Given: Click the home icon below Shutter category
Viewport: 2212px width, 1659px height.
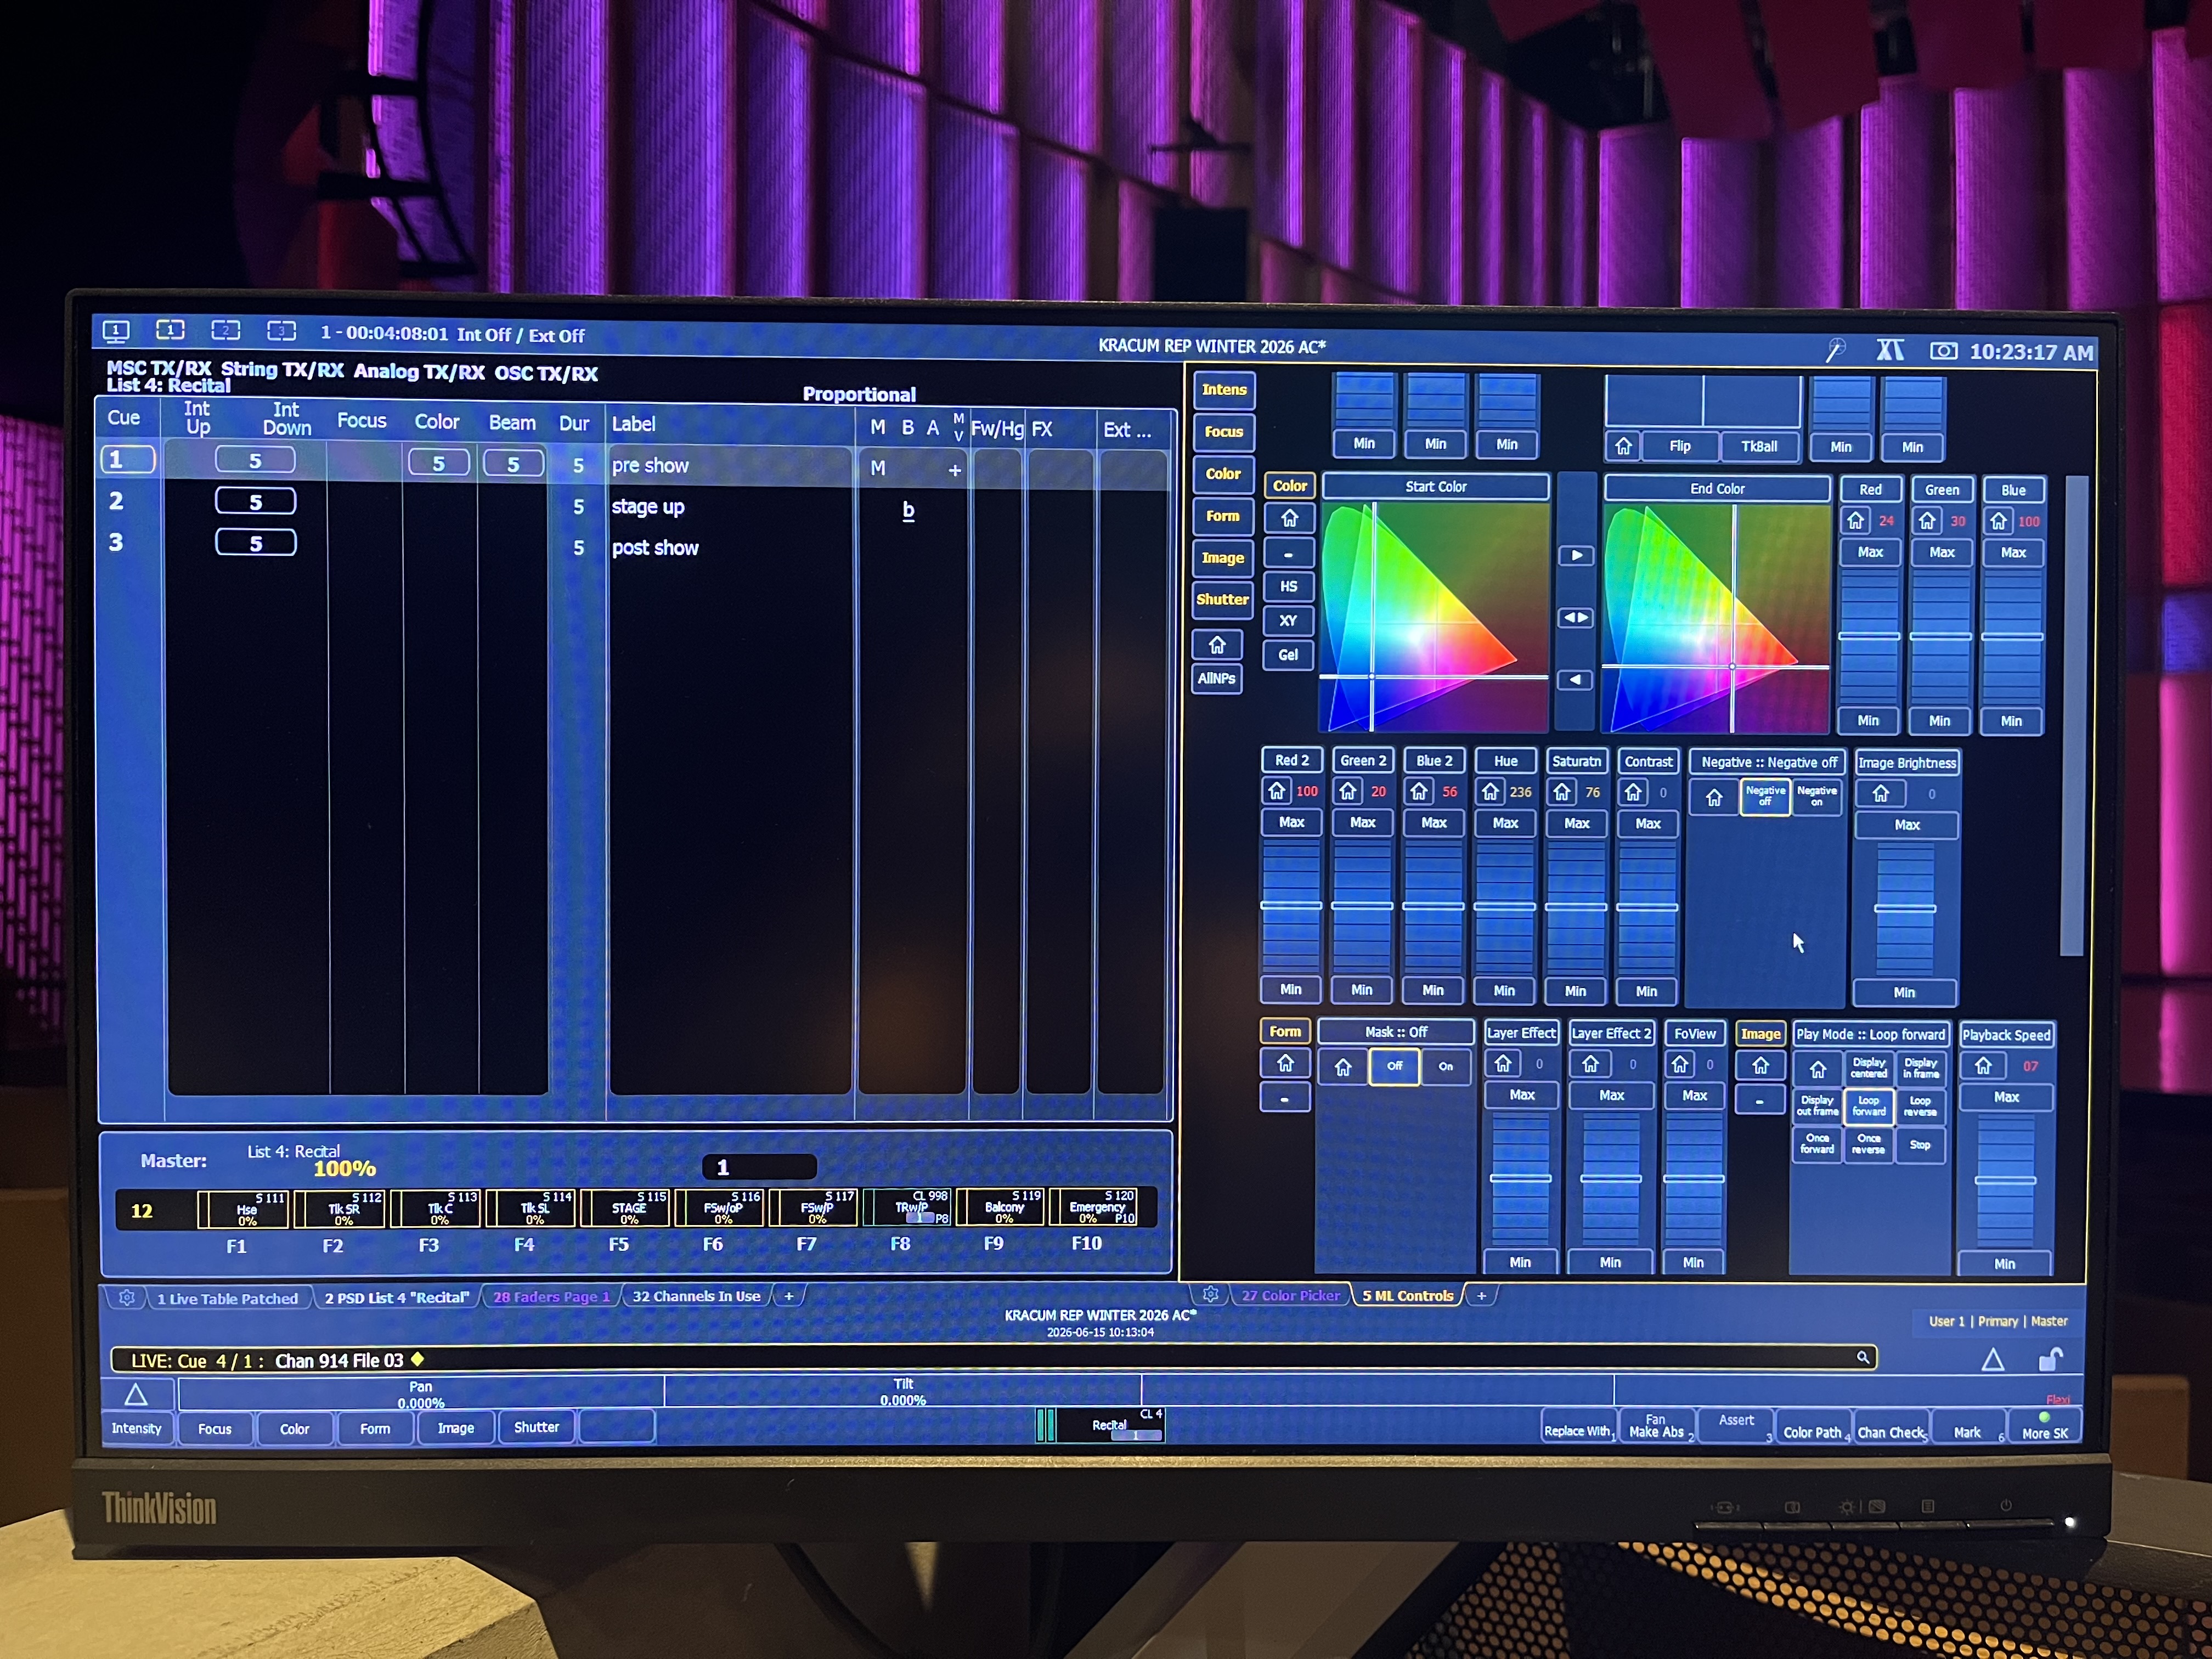Looking at the screenshot, I should (x=1217, y=645).
